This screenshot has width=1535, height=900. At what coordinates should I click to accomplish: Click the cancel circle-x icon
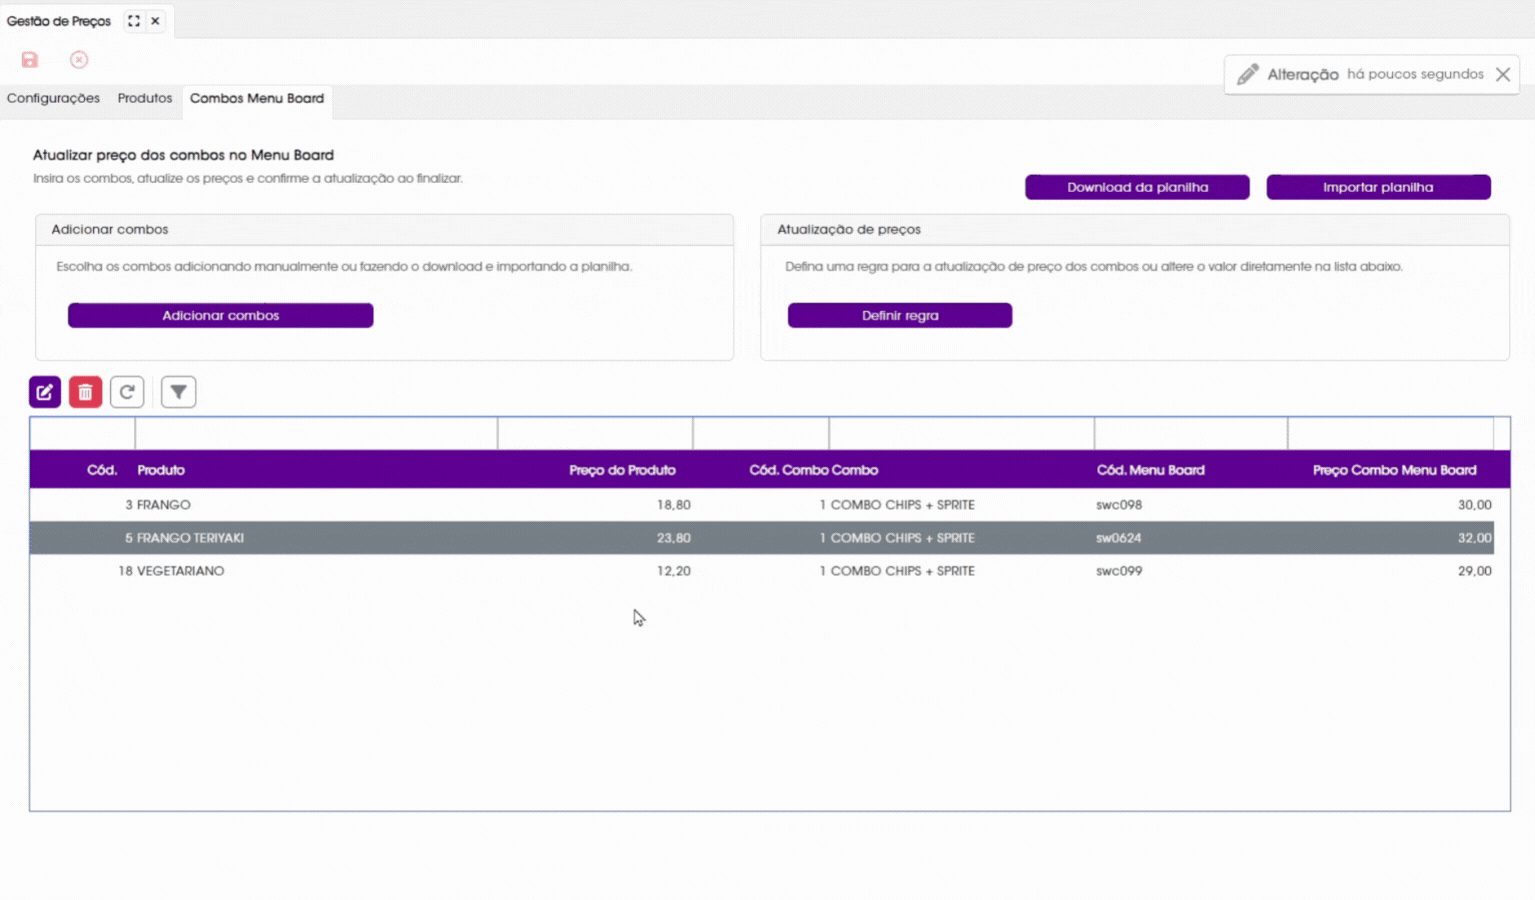(x=79, y=60)
